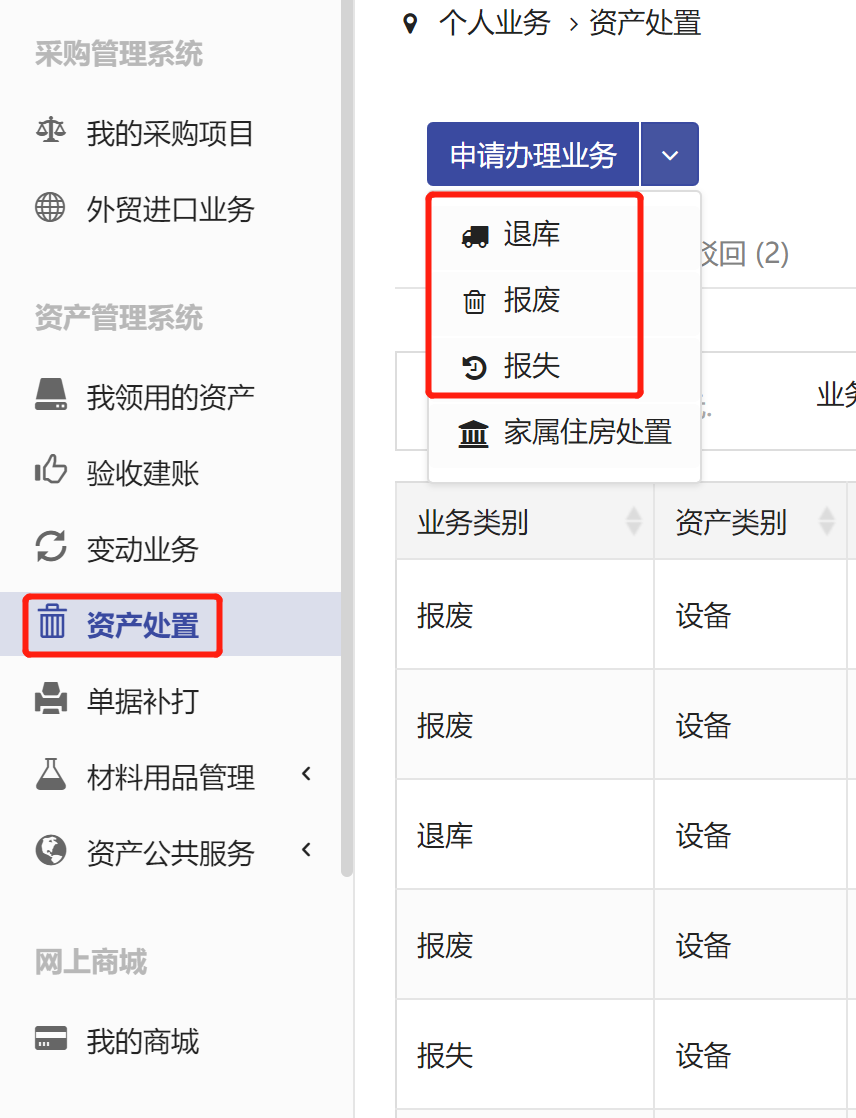Select 报失 from the dropdown menu
Screen dimensions: 856x1118
(x=531, y=366)
